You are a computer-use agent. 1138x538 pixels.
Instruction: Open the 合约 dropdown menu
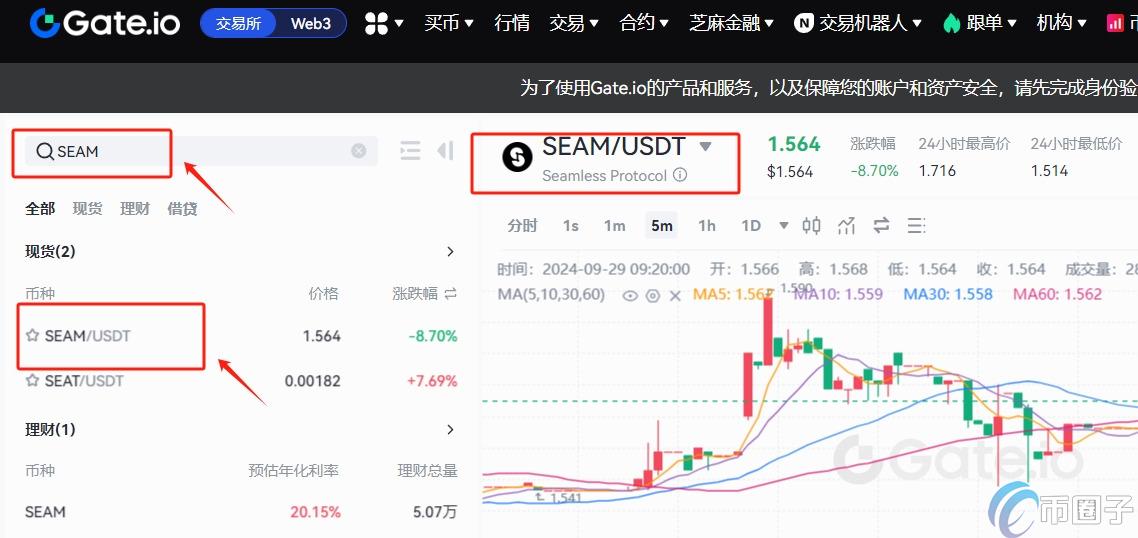(644, 23)
